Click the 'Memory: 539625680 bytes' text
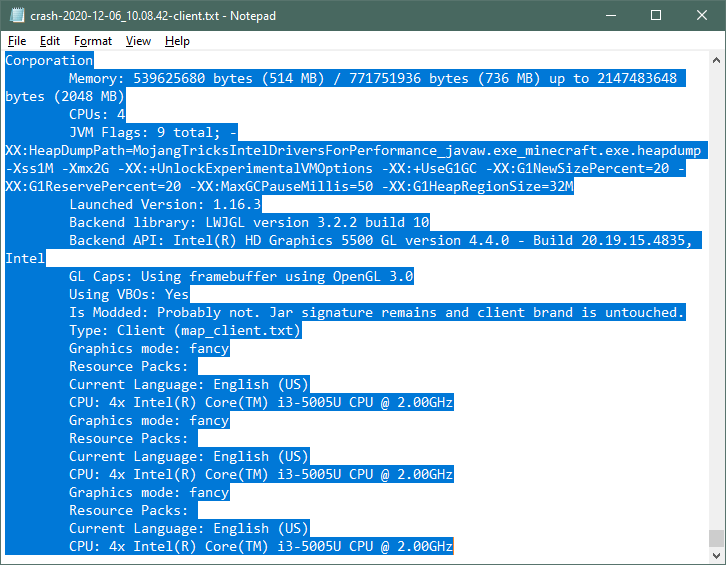Image resolution: width=726 pixels, height=565 pixels. click(161, 78)
